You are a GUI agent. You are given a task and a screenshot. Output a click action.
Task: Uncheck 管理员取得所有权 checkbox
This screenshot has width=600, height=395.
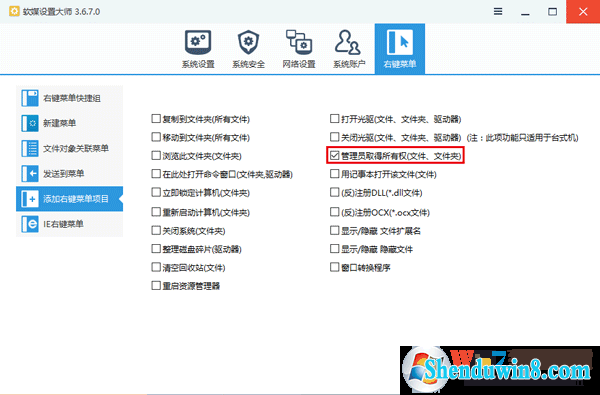pyautogui.click(x=334, y=155)
